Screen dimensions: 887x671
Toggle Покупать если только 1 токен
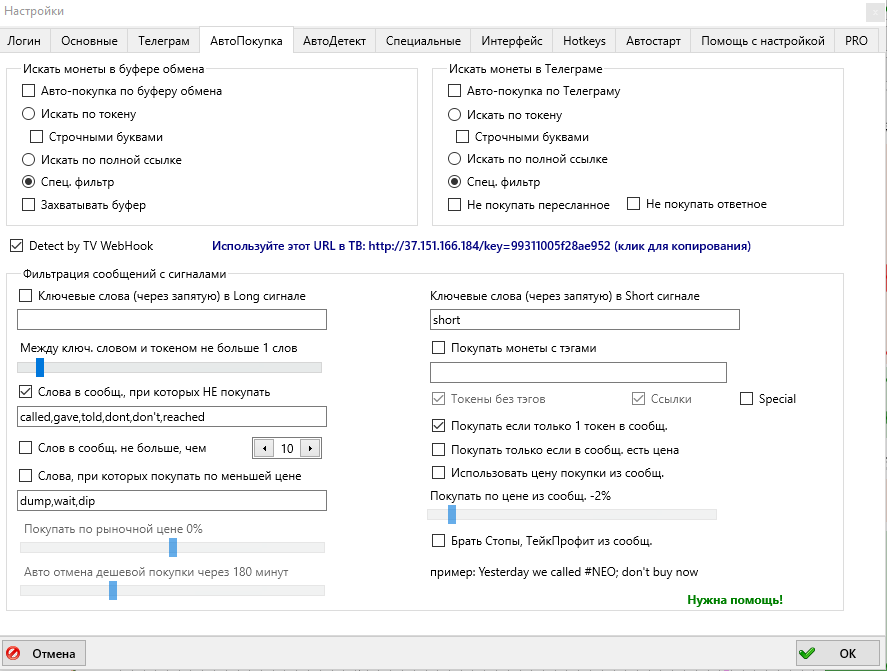438,425
